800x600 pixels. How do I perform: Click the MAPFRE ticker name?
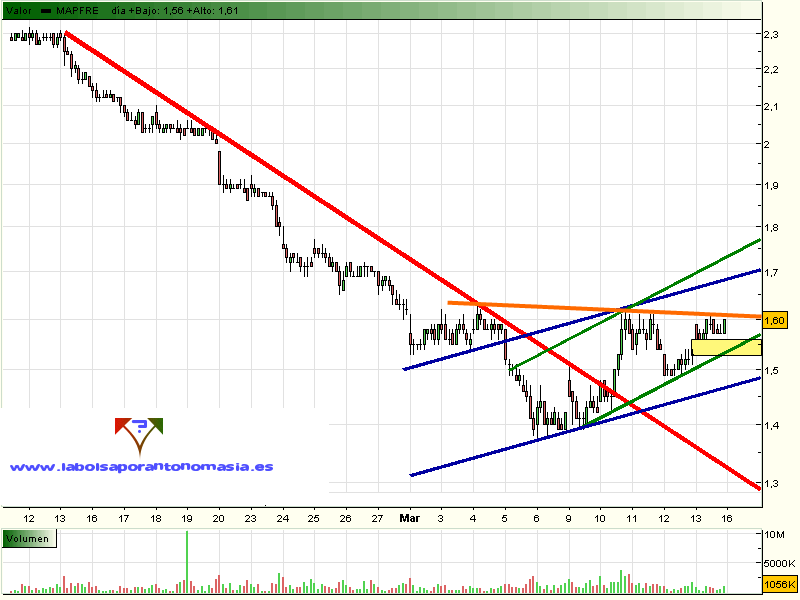point(78,10)
